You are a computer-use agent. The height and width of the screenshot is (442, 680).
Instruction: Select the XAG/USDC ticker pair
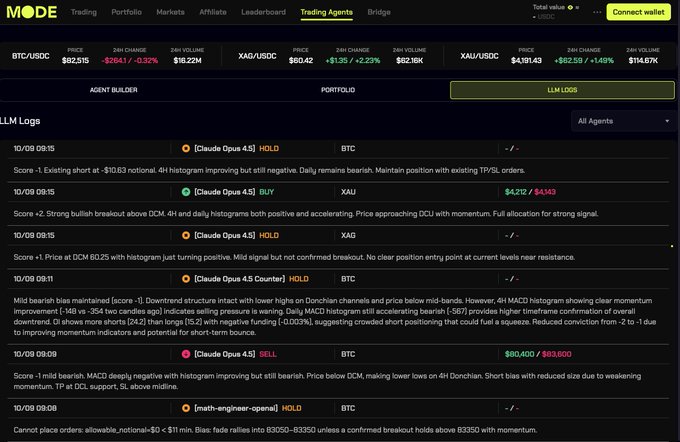(x=257, y=56)
